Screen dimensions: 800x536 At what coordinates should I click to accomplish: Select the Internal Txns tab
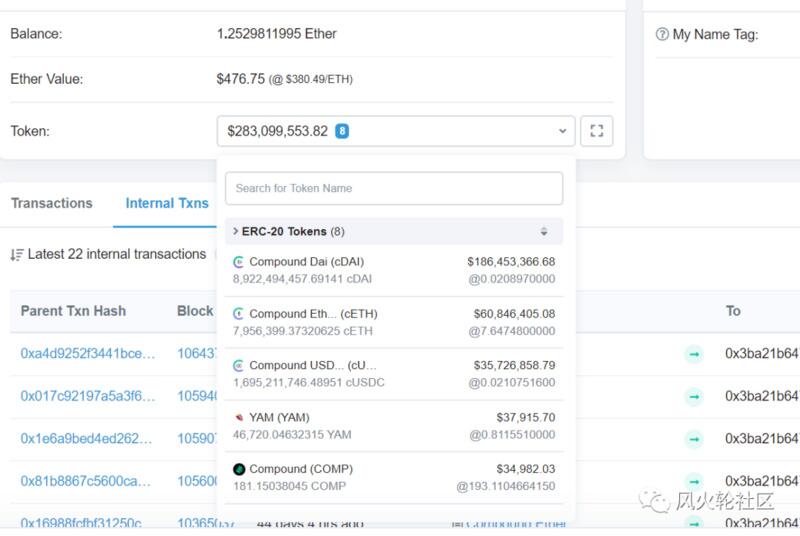point(167,203)
